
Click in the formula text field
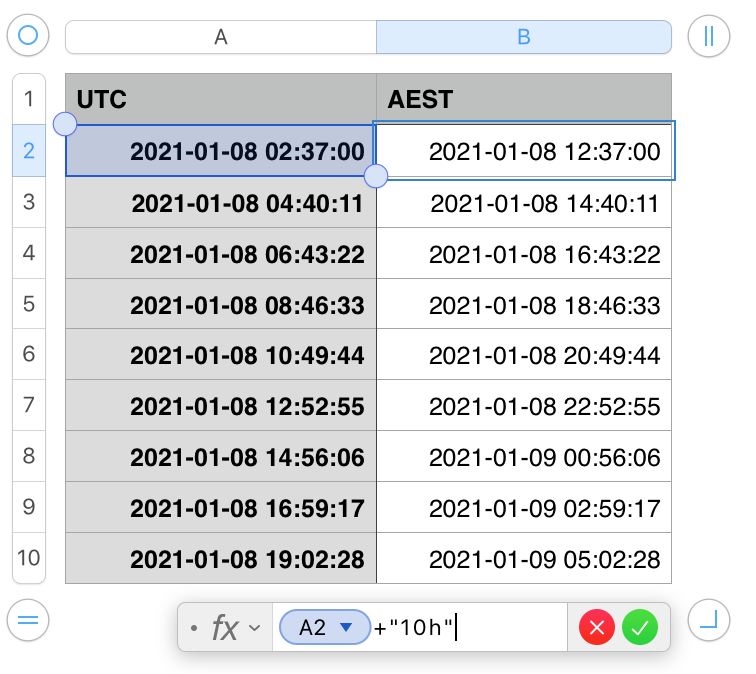point(510,628)
